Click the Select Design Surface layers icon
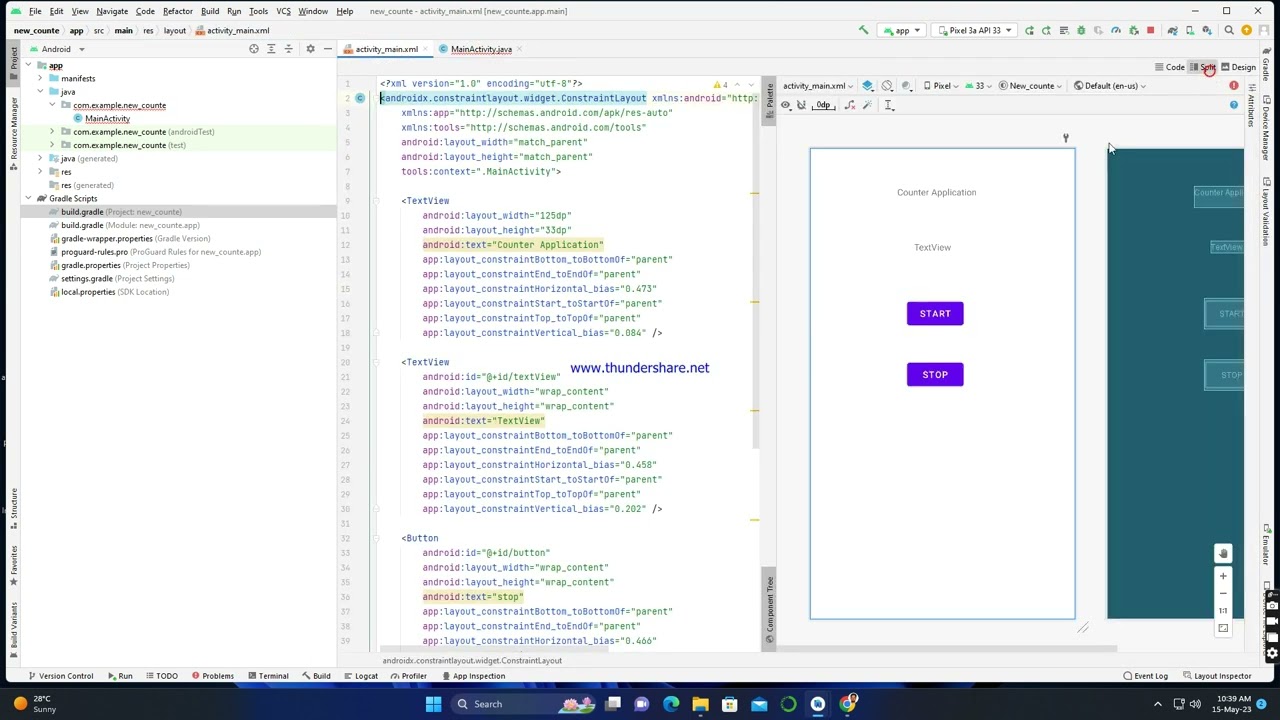This screenshot has height=720, width=1280. 868,86
